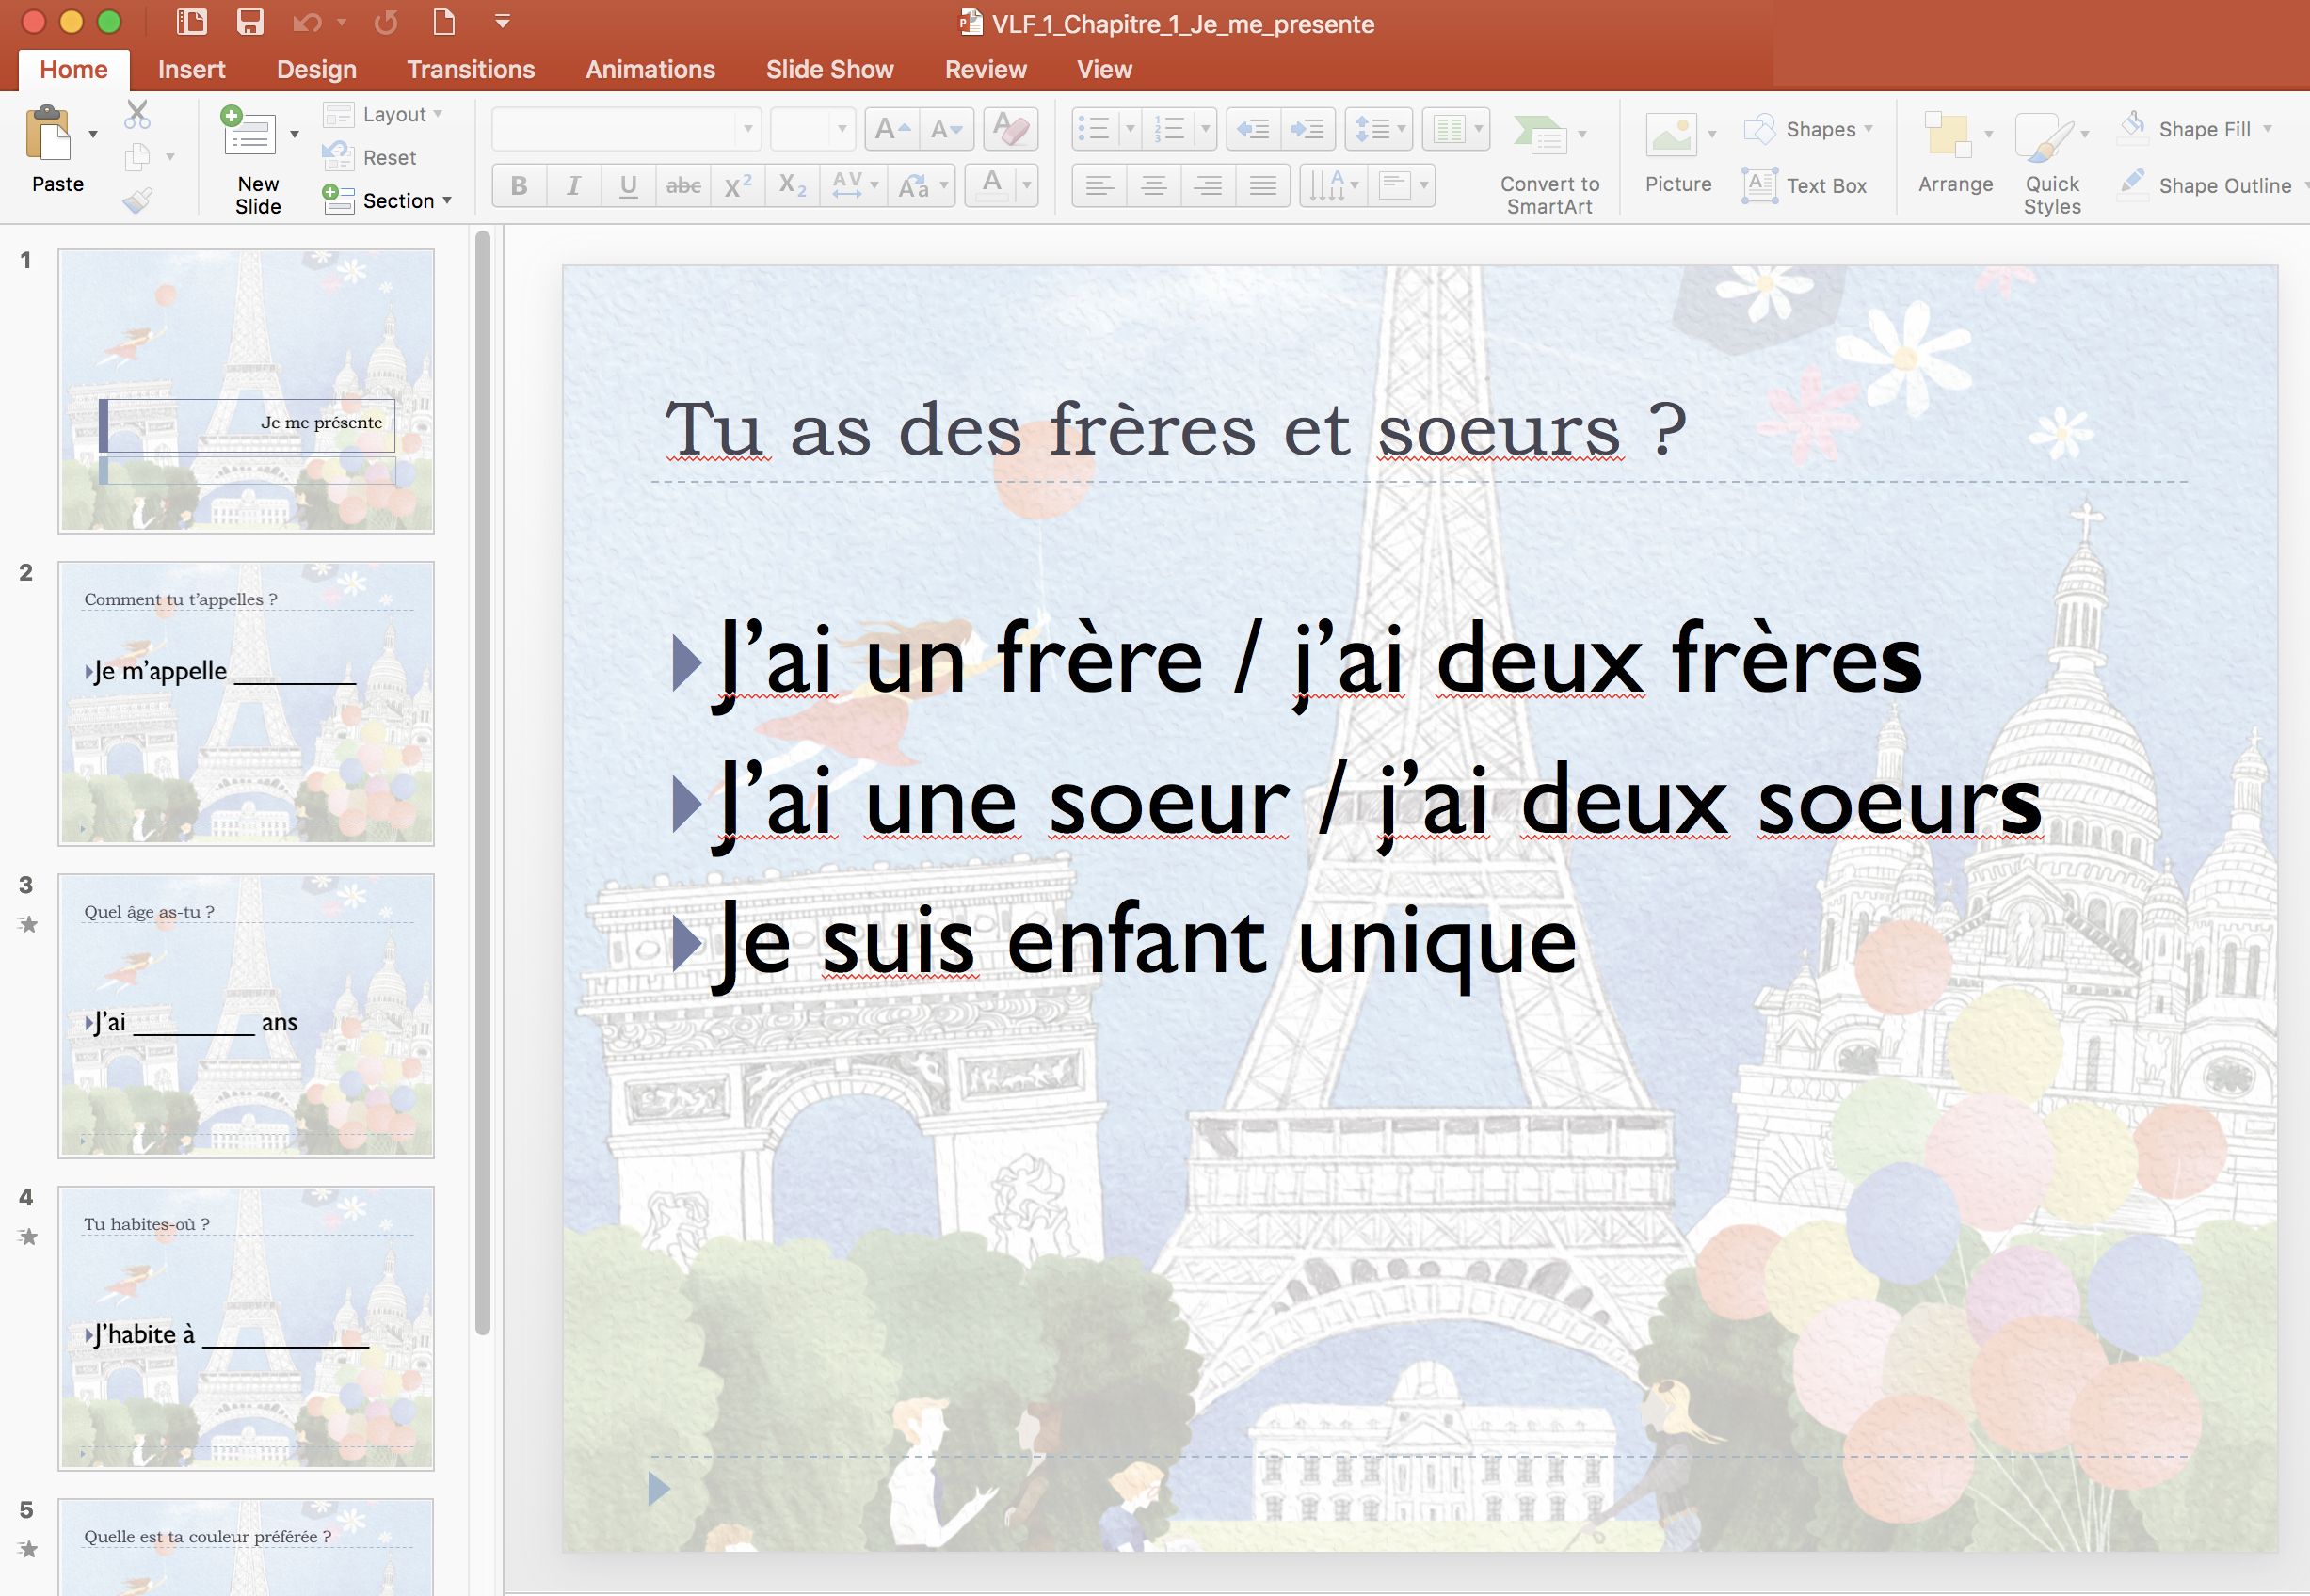
Task: Open the Section dropdown
Action: click(388, 200)
